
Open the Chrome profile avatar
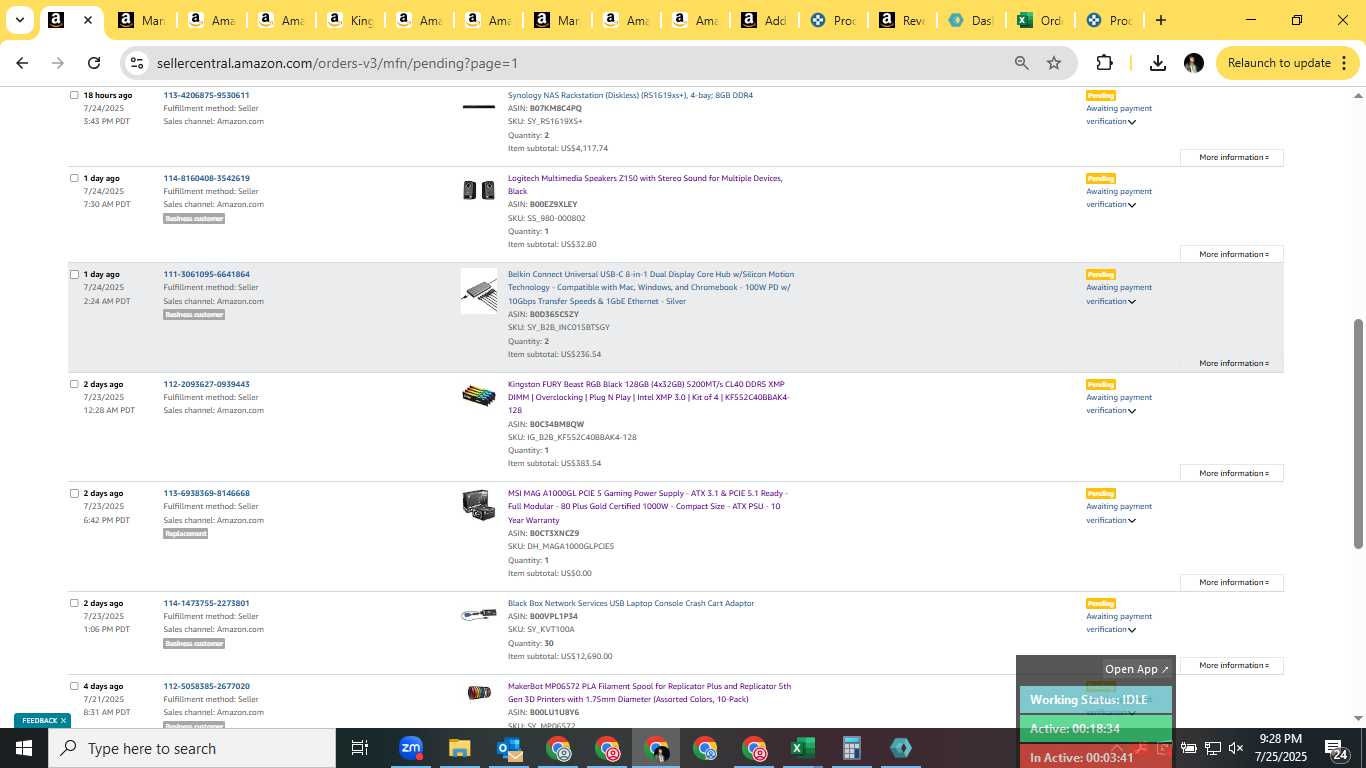(x=1194, y=63)
